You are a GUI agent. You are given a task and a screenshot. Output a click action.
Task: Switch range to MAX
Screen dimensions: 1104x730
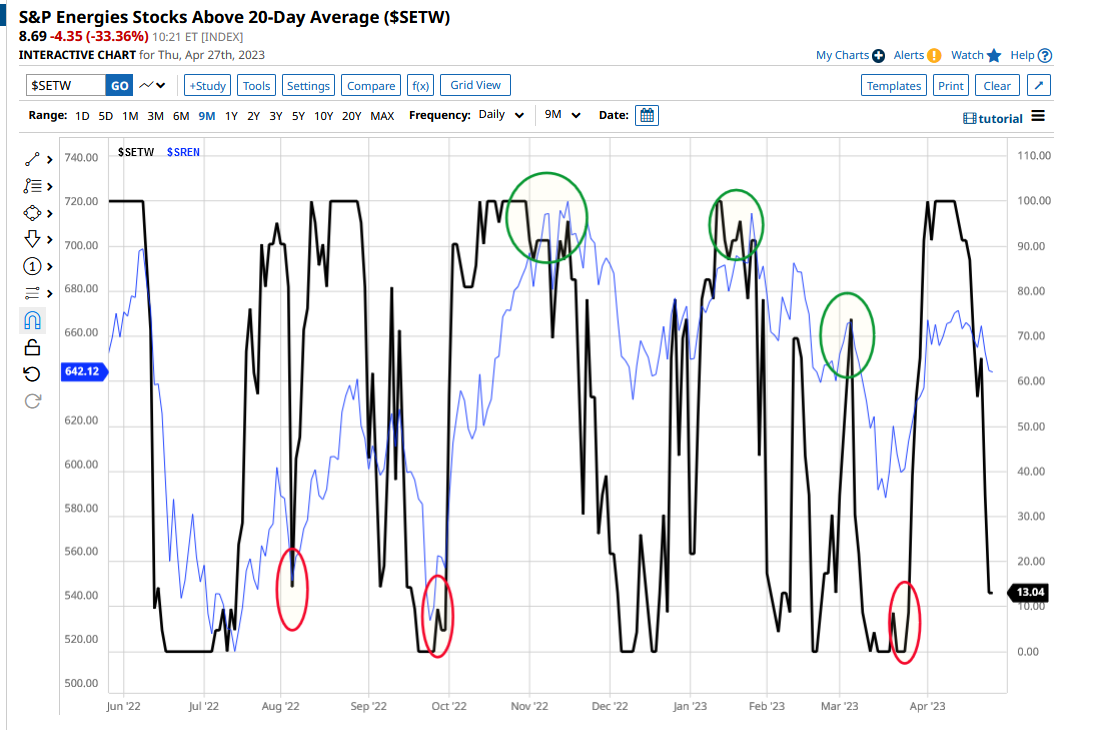click(382, 115)
